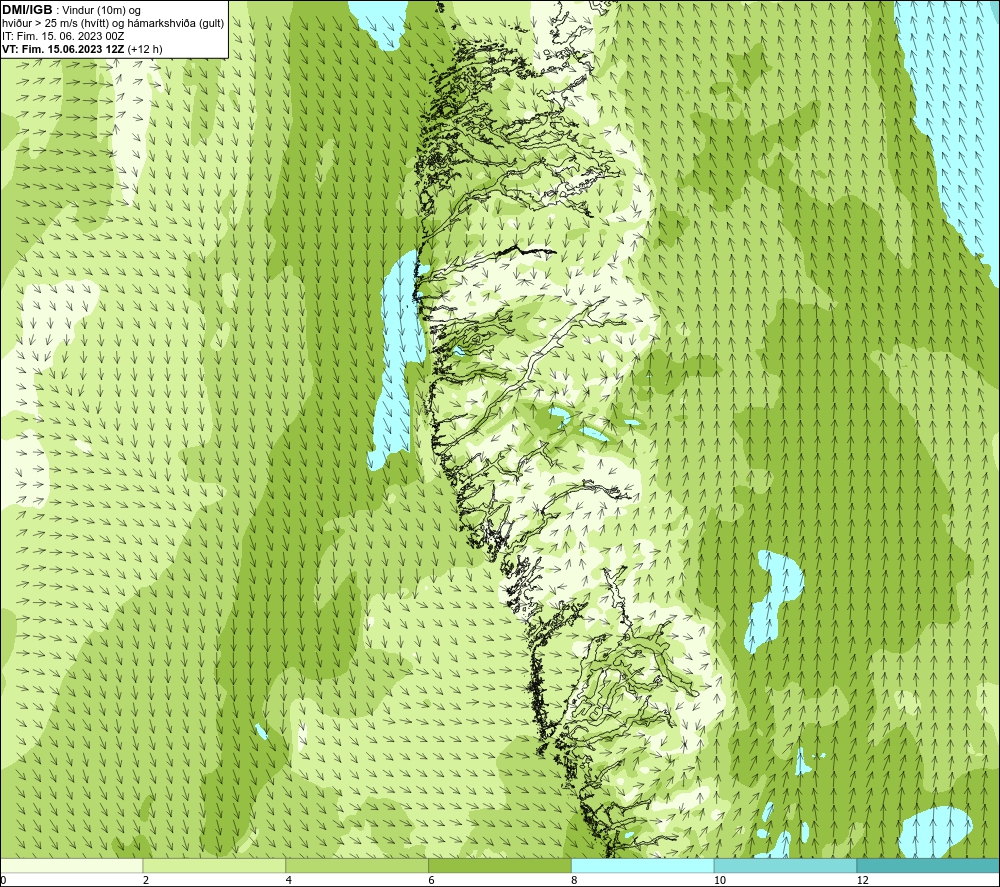
Task: Click the scale label '0'
Action: pos(3,880)
